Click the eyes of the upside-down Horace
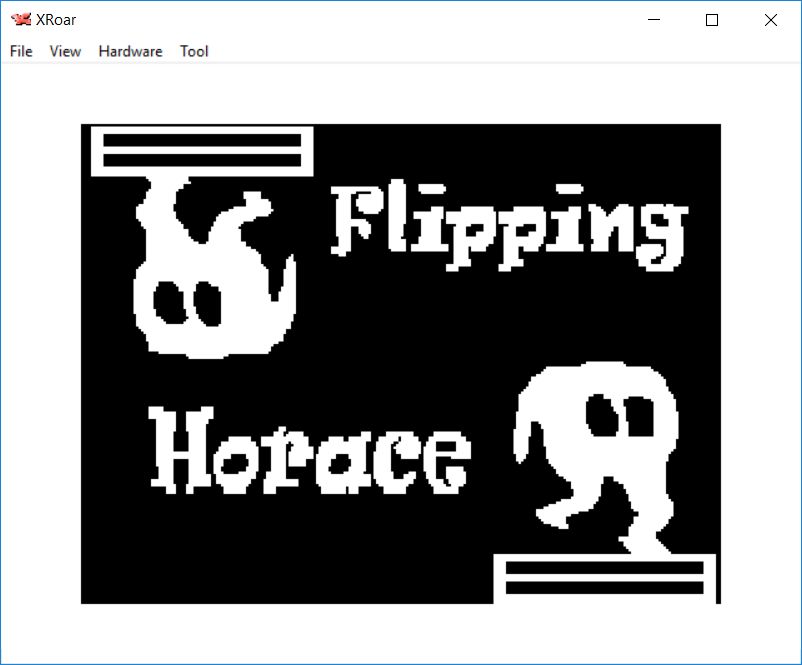This screenshot has height=665, width=802. (187, 300)
